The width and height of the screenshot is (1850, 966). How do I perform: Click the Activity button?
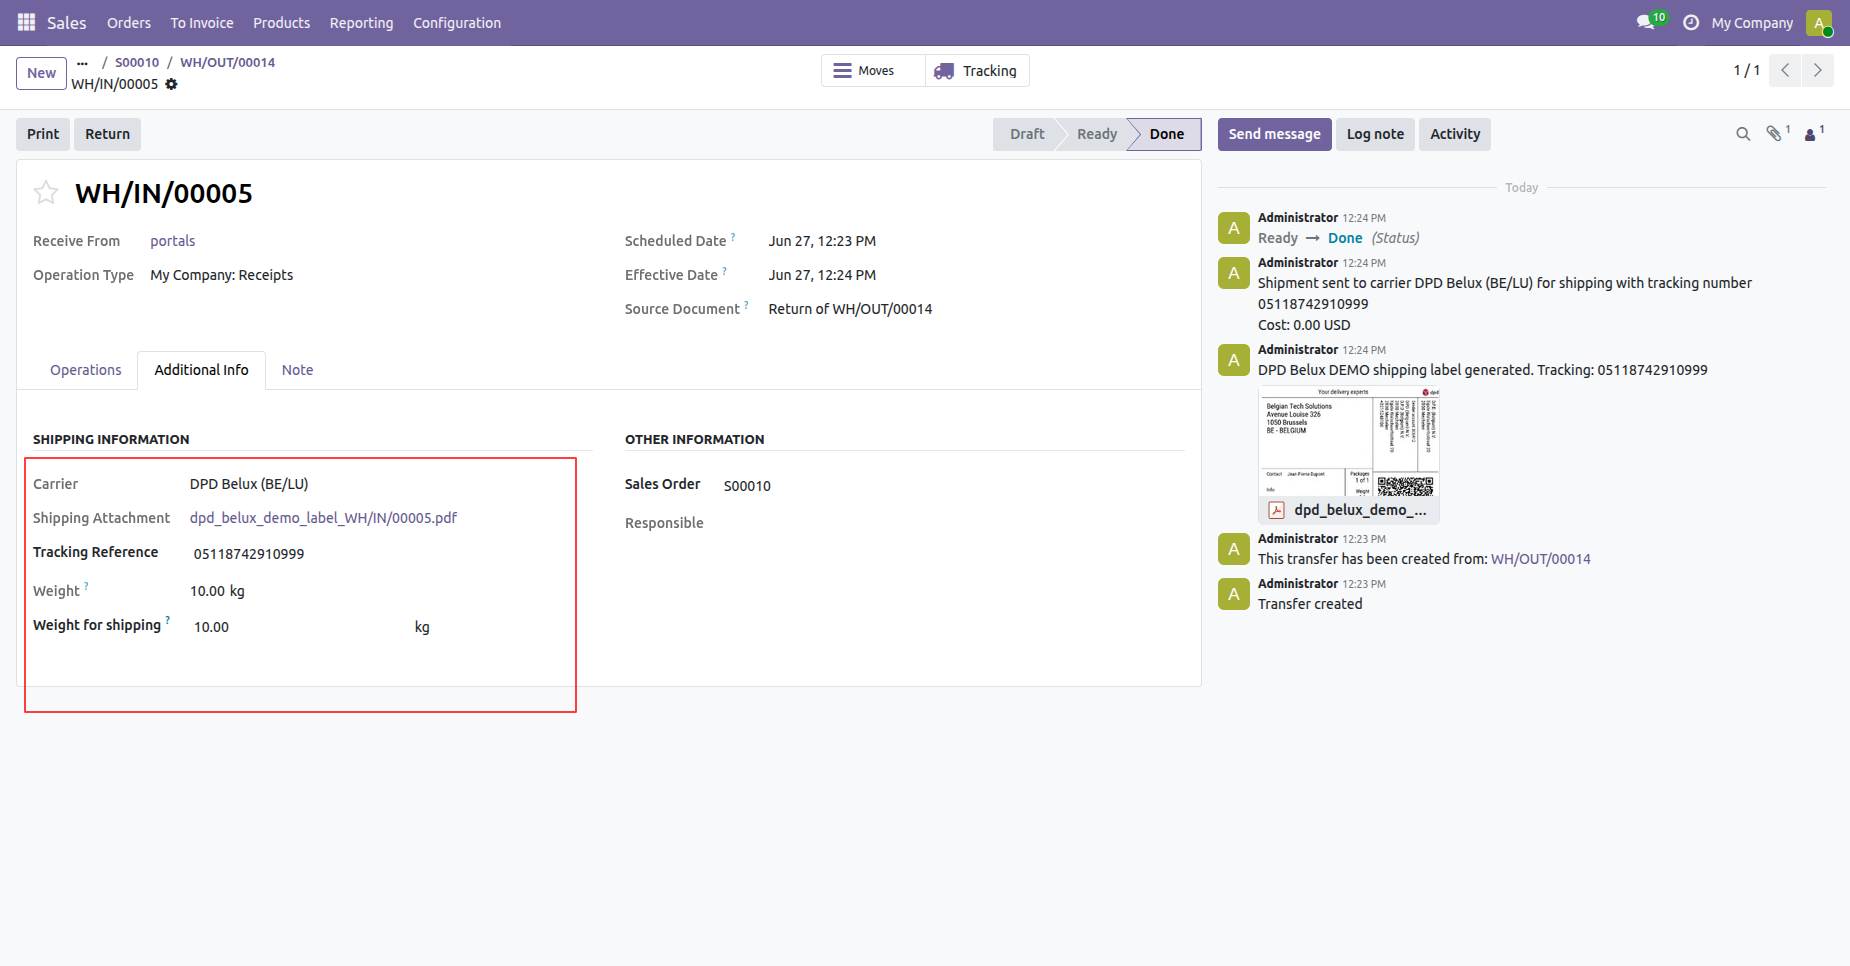pyautogui.click(x=1455, y=134)
